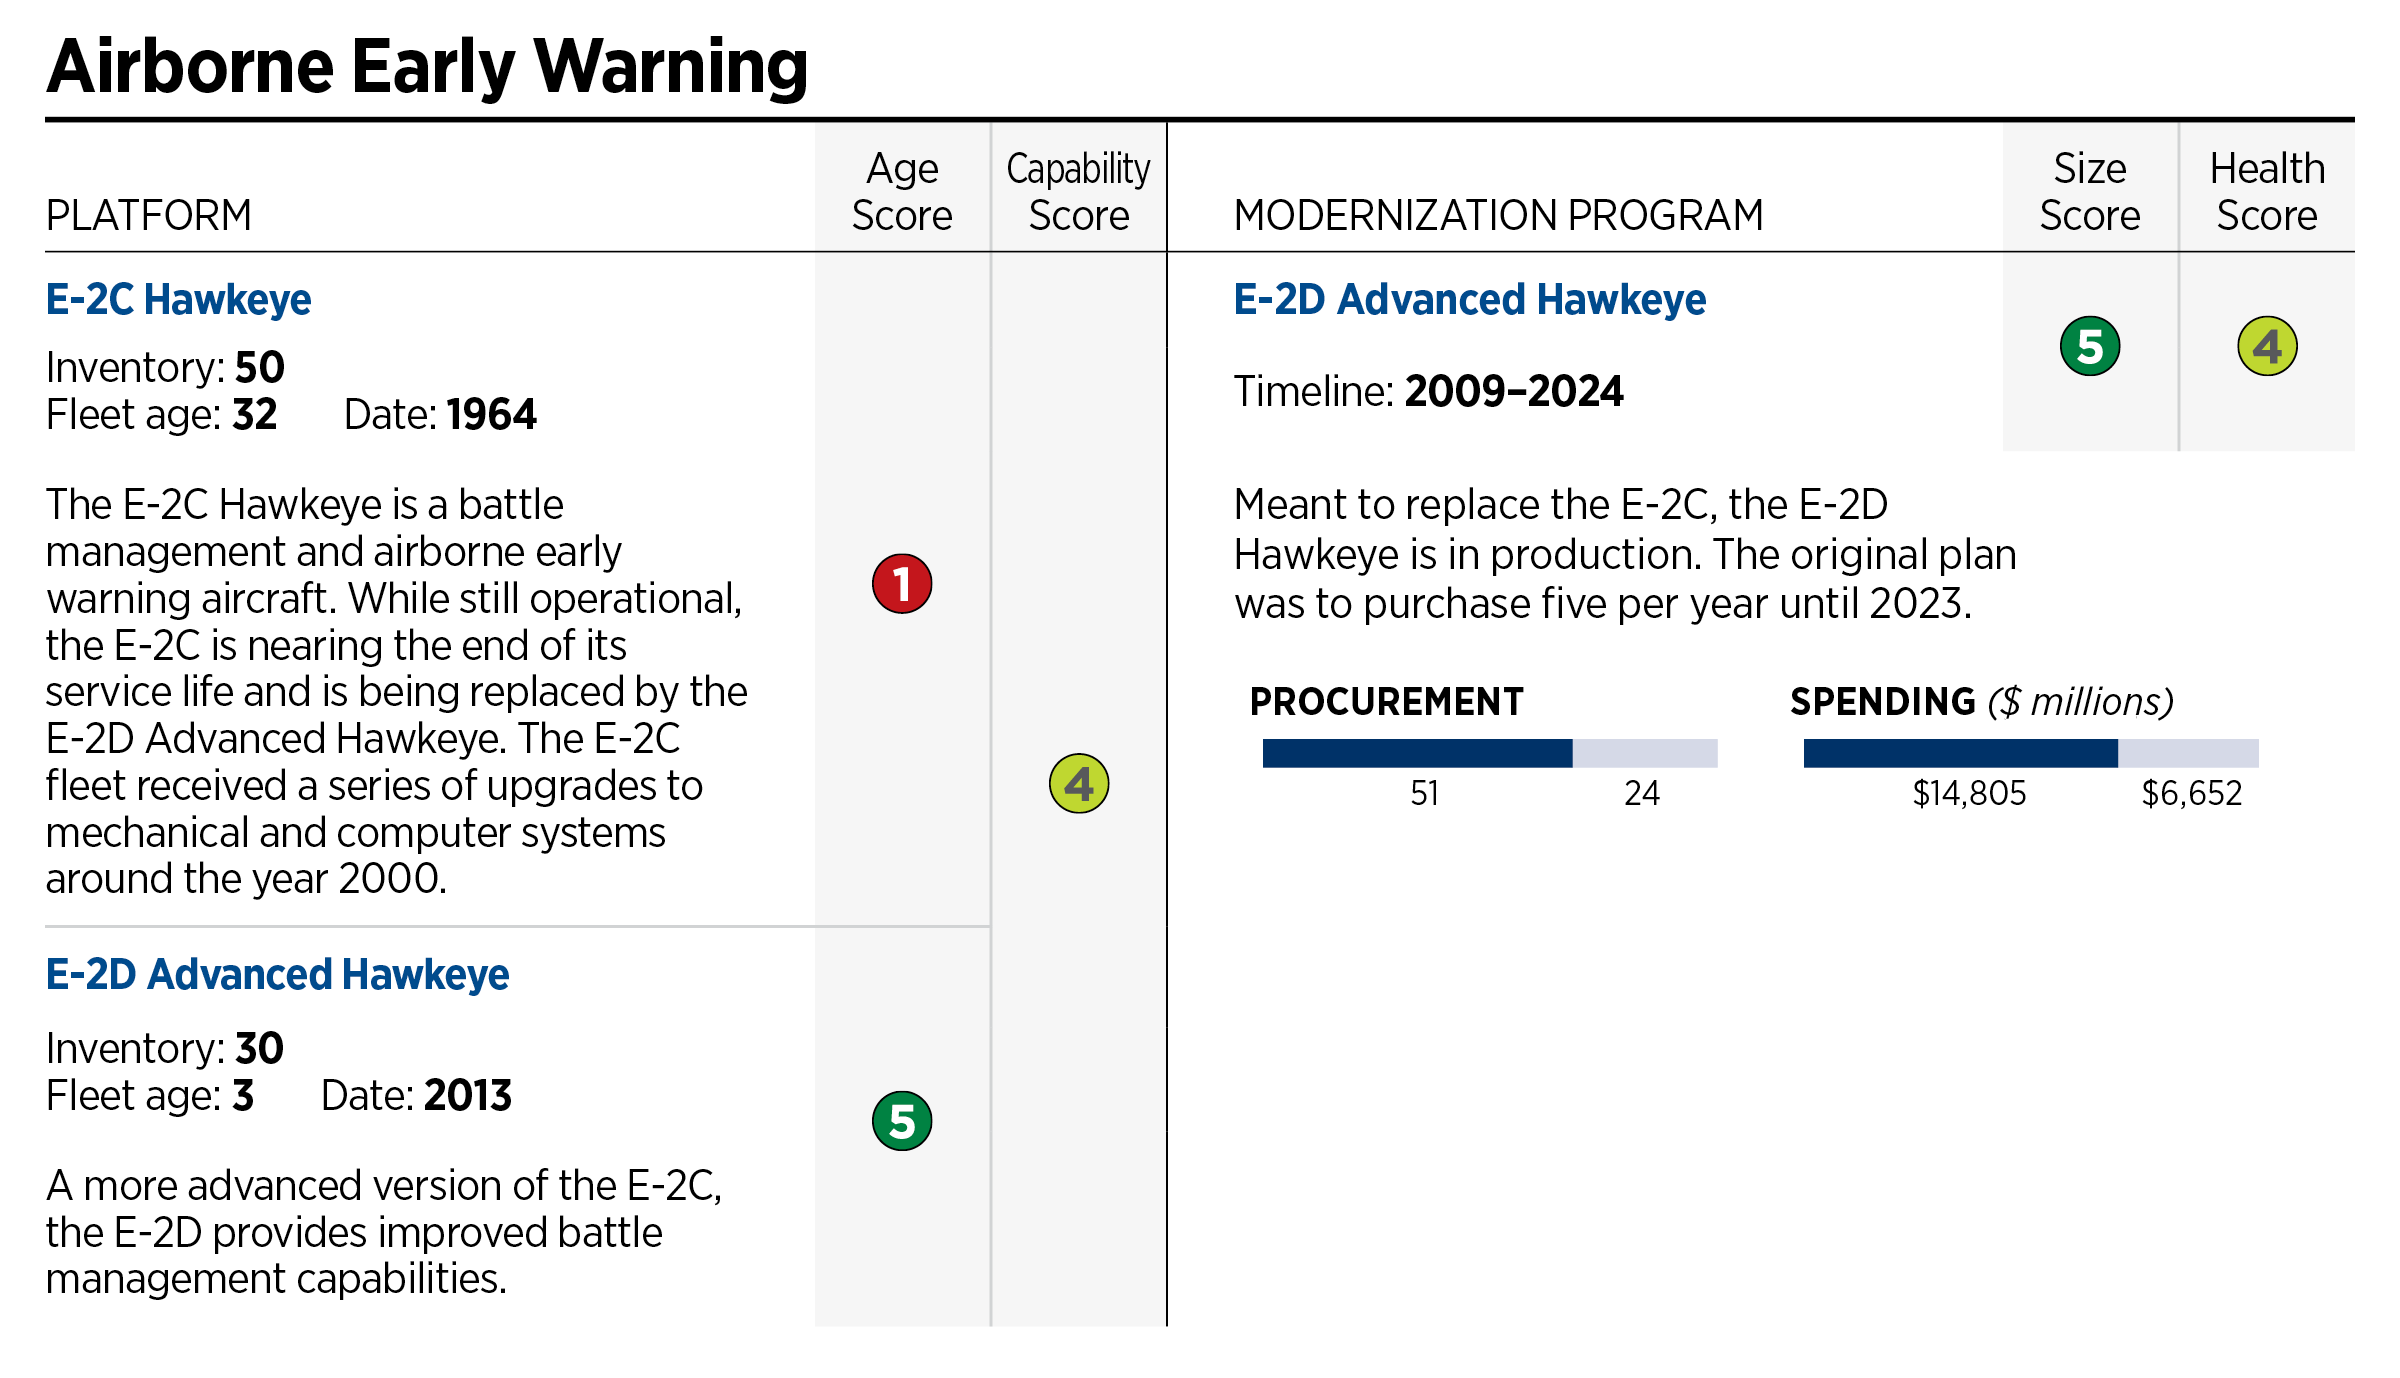Click the light remaining Spending bar segment
Viewport: 2400px width, 1378px height.
(2188, 753)
